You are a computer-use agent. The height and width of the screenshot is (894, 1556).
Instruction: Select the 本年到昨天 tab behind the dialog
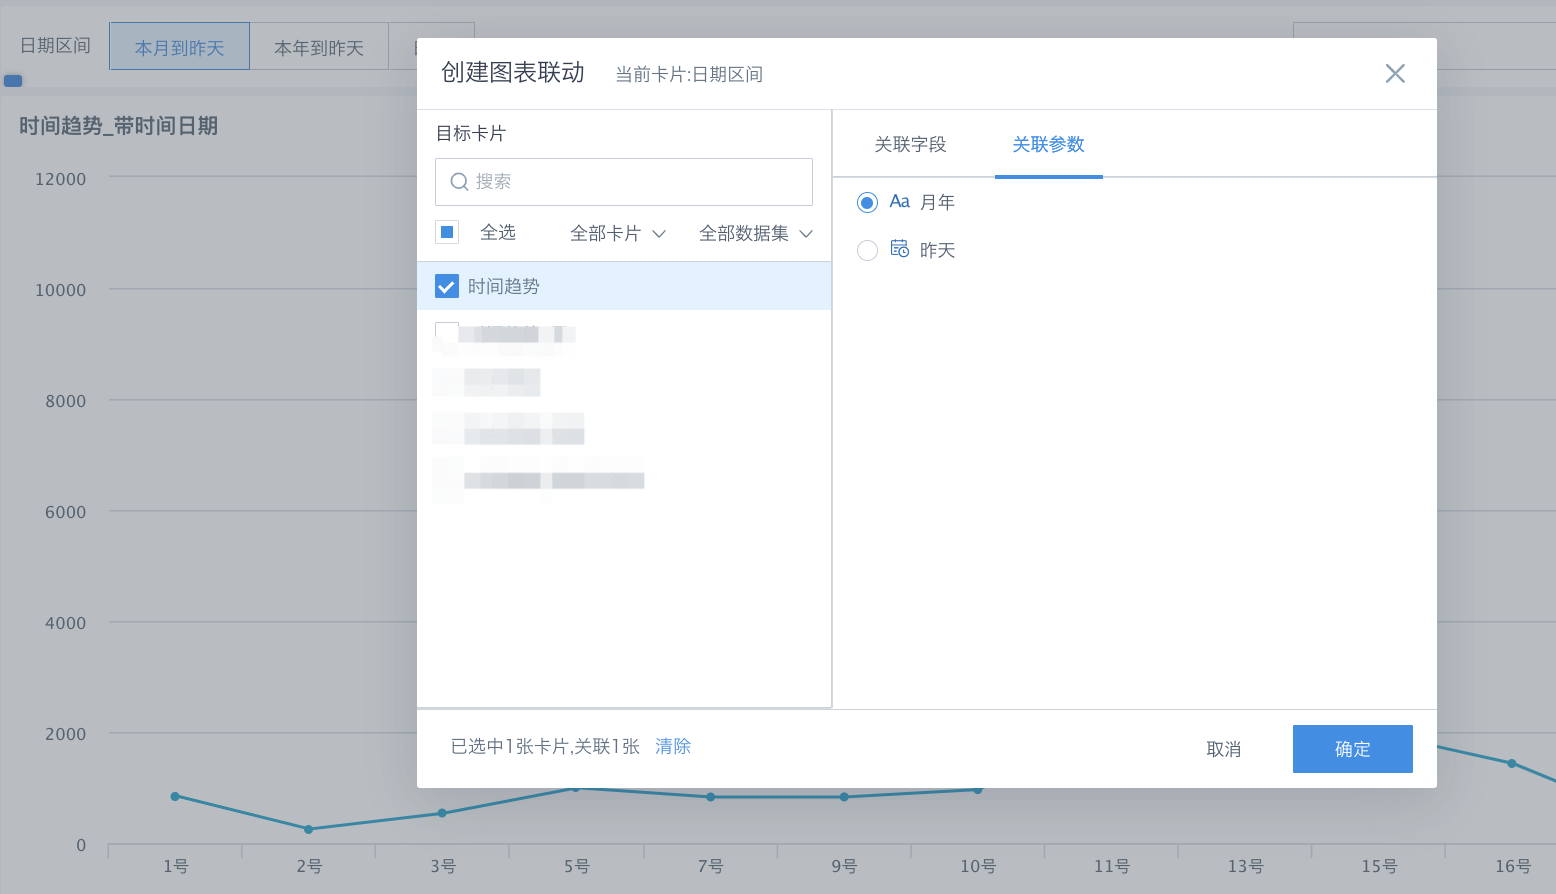(319, 47)
